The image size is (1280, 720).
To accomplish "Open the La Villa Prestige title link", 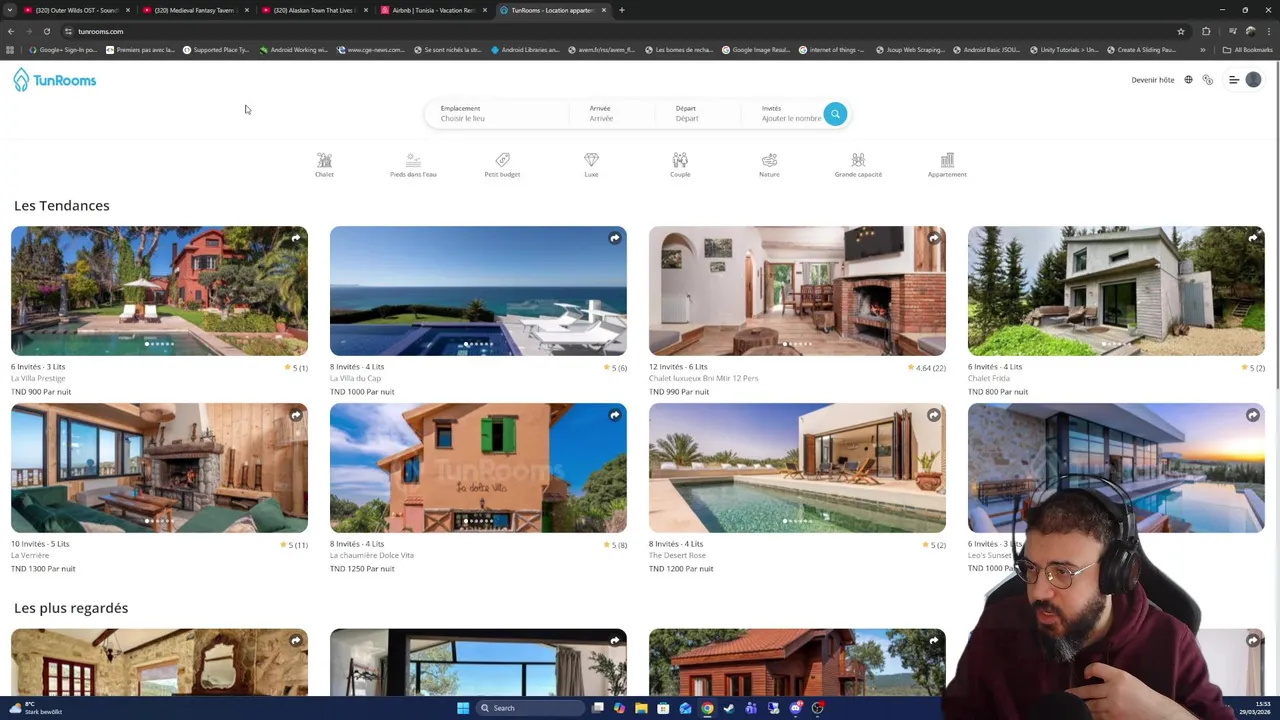I will pos(38,378).
